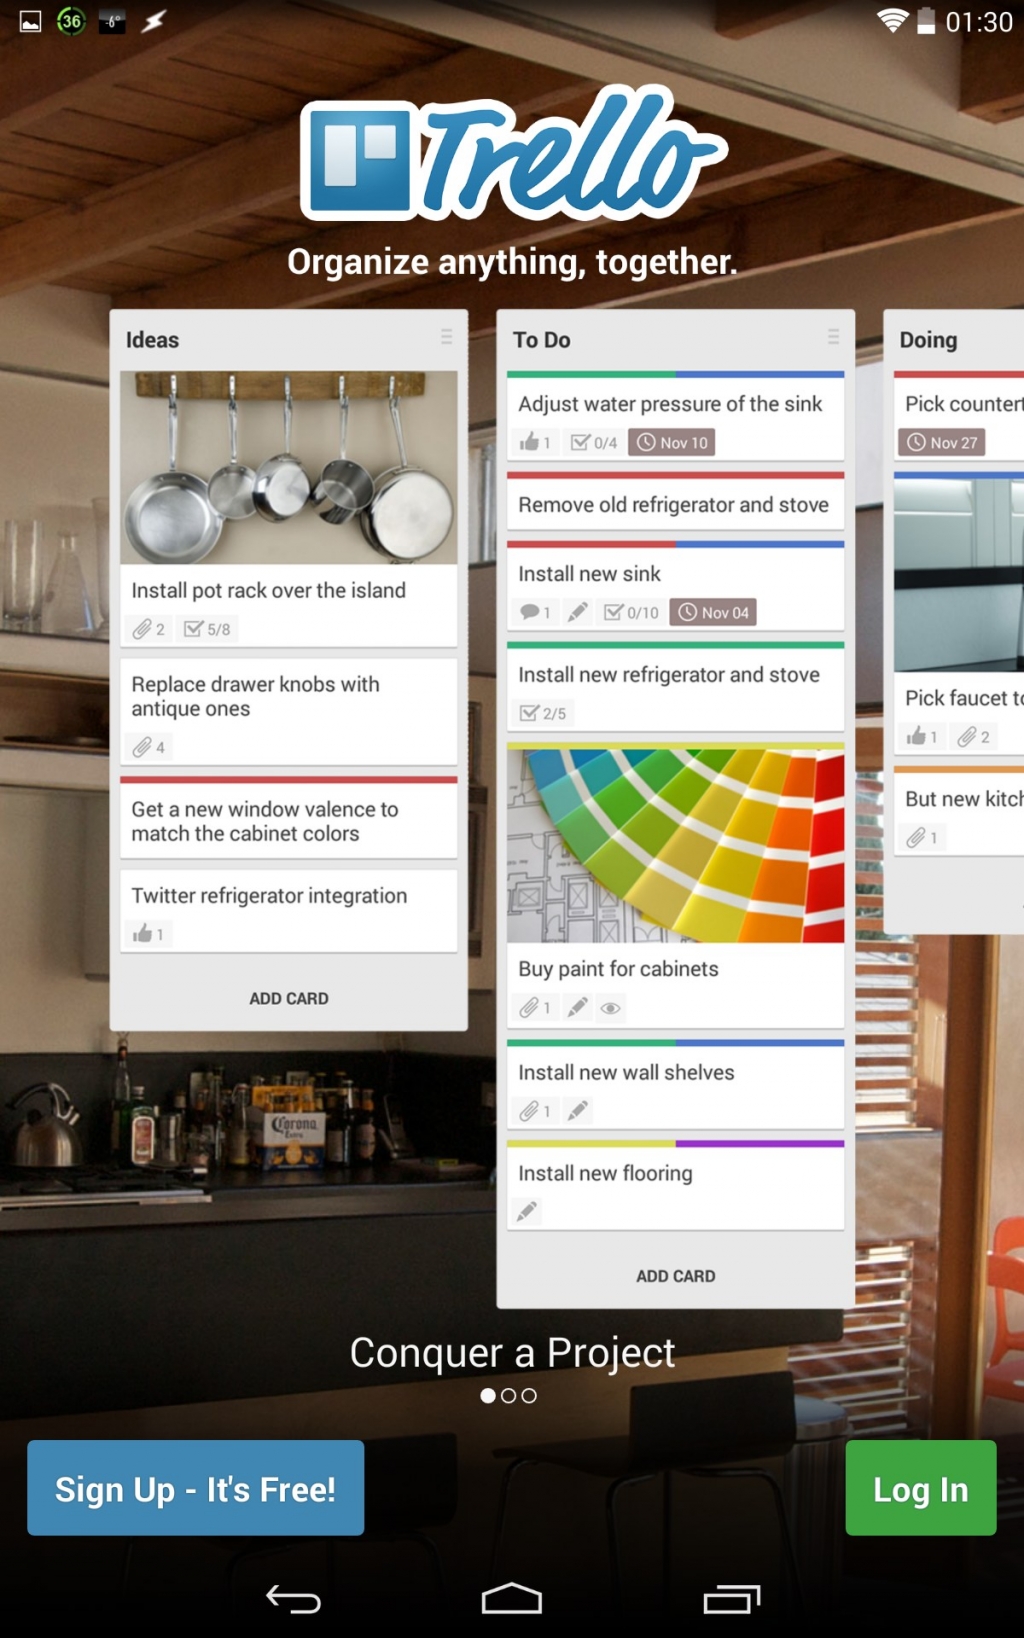Tap ADD CARD in the Ideas list

click(x=288, y=998)
